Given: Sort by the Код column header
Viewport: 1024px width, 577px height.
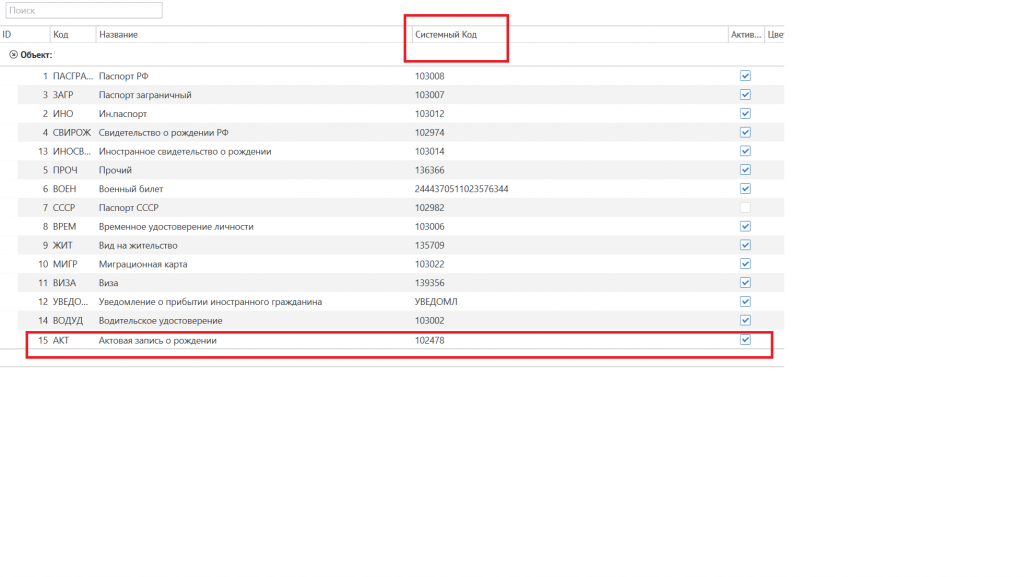Looking at the screenshot, I should 61,35.
